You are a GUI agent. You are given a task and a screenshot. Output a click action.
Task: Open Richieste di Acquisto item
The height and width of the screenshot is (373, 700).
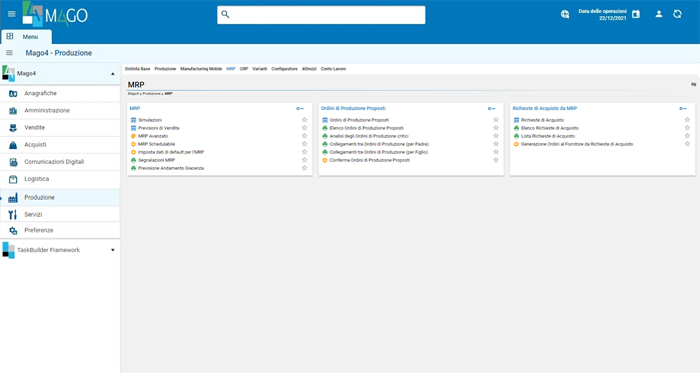point(542,120)
